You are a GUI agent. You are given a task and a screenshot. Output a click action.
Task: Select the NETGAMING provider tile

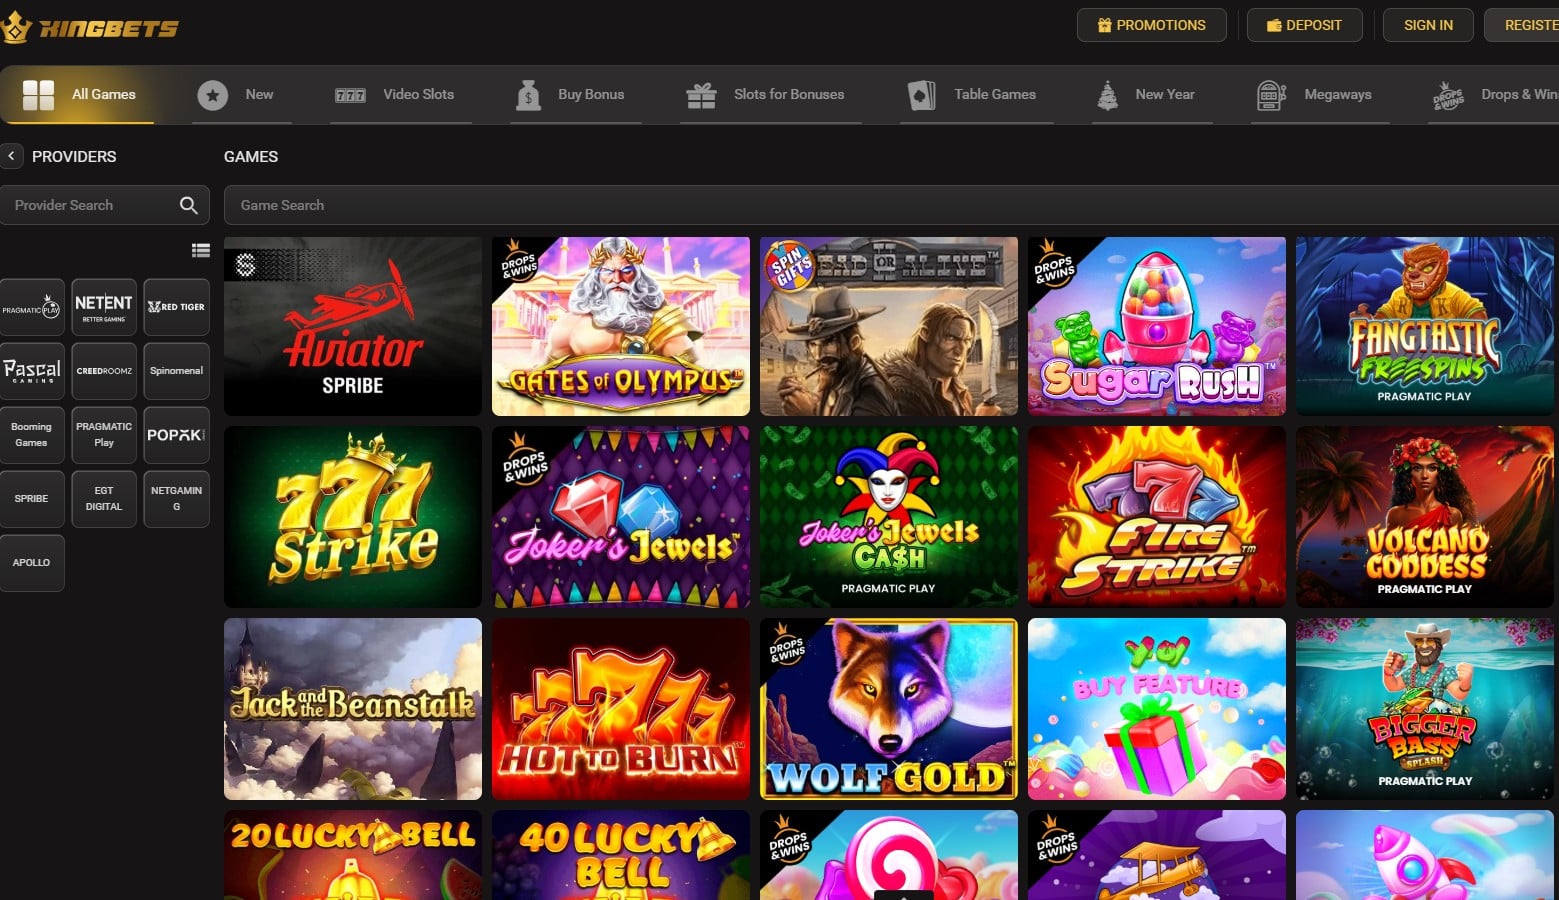[x=176, y=499]
